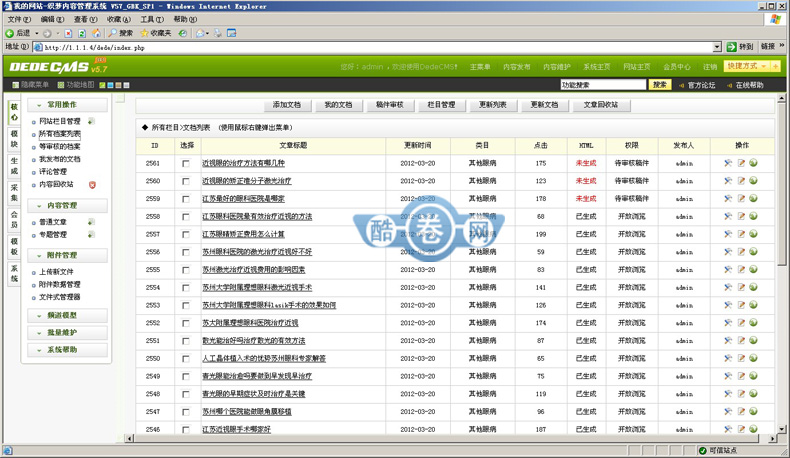Viewport: 790px width, 458px height.
Task: Click the 添加文档 button
Action: click(x=286, y=105)
